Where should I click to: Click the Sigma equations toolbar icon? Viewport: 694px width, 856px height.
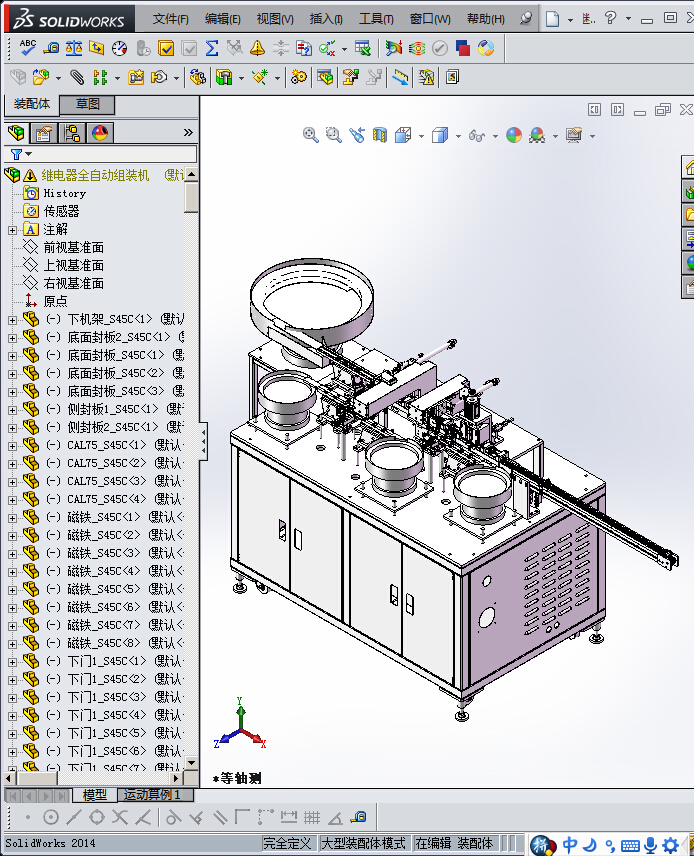pyautogui.click(x=211, y=47)
